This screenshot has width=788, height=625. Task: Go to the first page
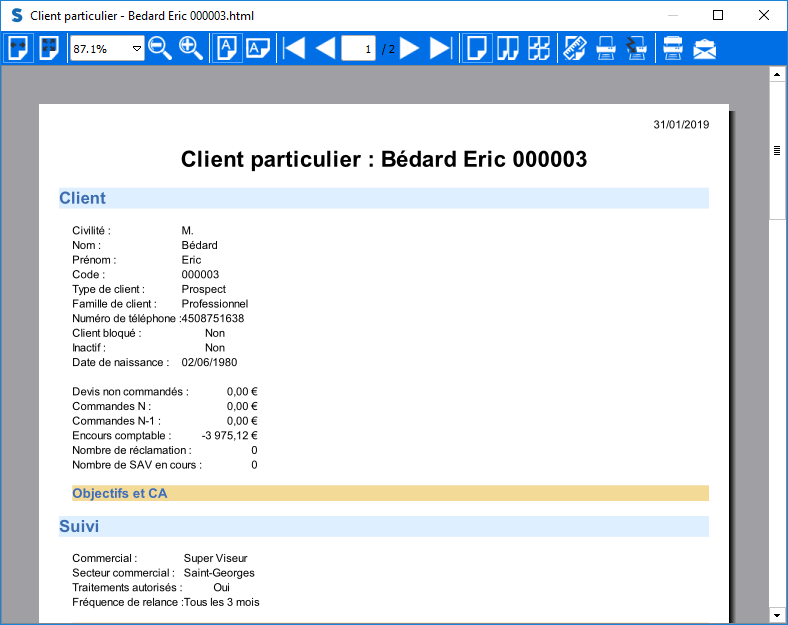(x=294, y=48)
